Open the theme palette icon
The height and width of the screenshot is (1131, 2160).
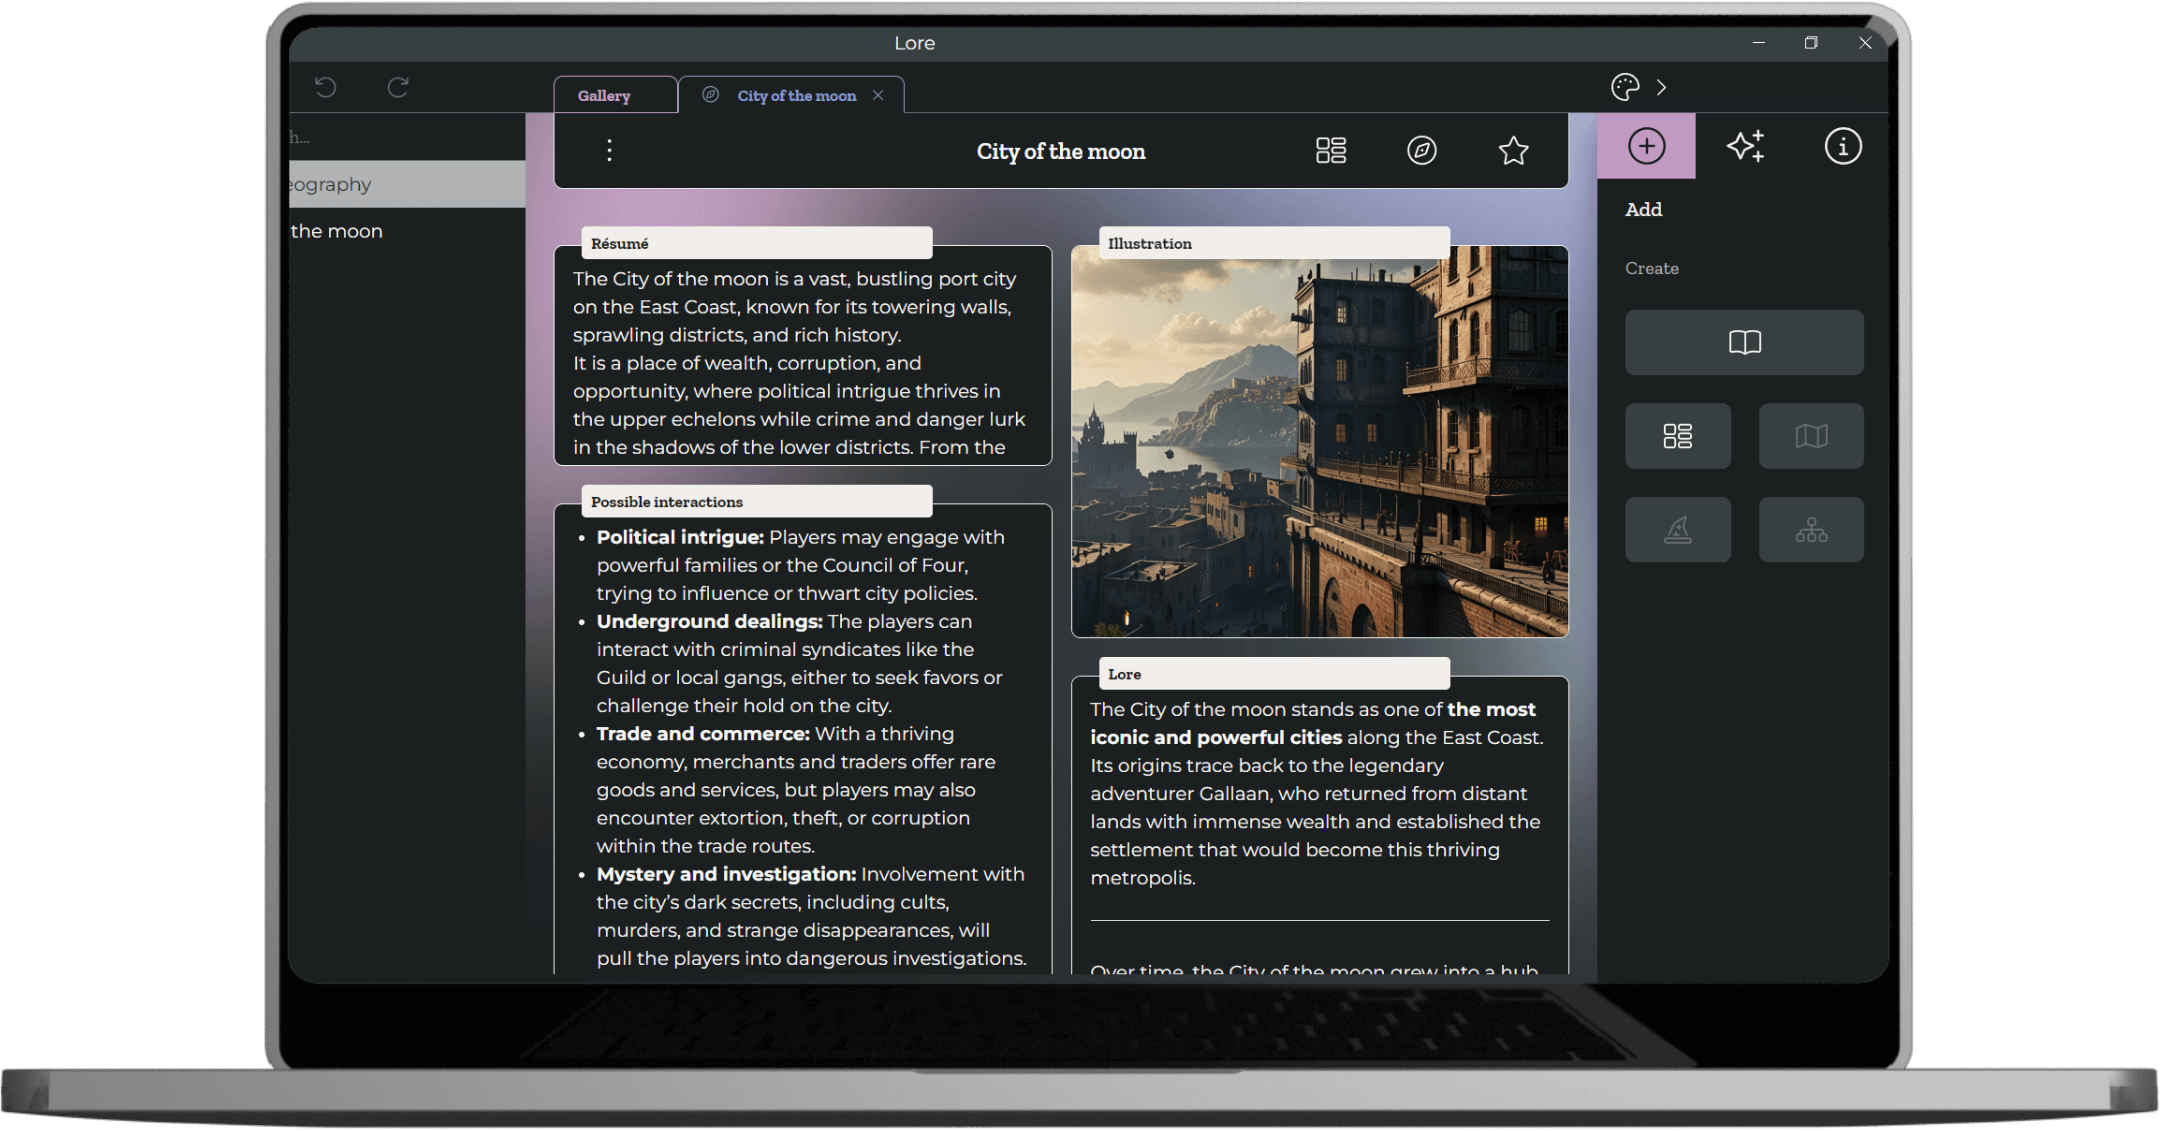(1625, 87)
